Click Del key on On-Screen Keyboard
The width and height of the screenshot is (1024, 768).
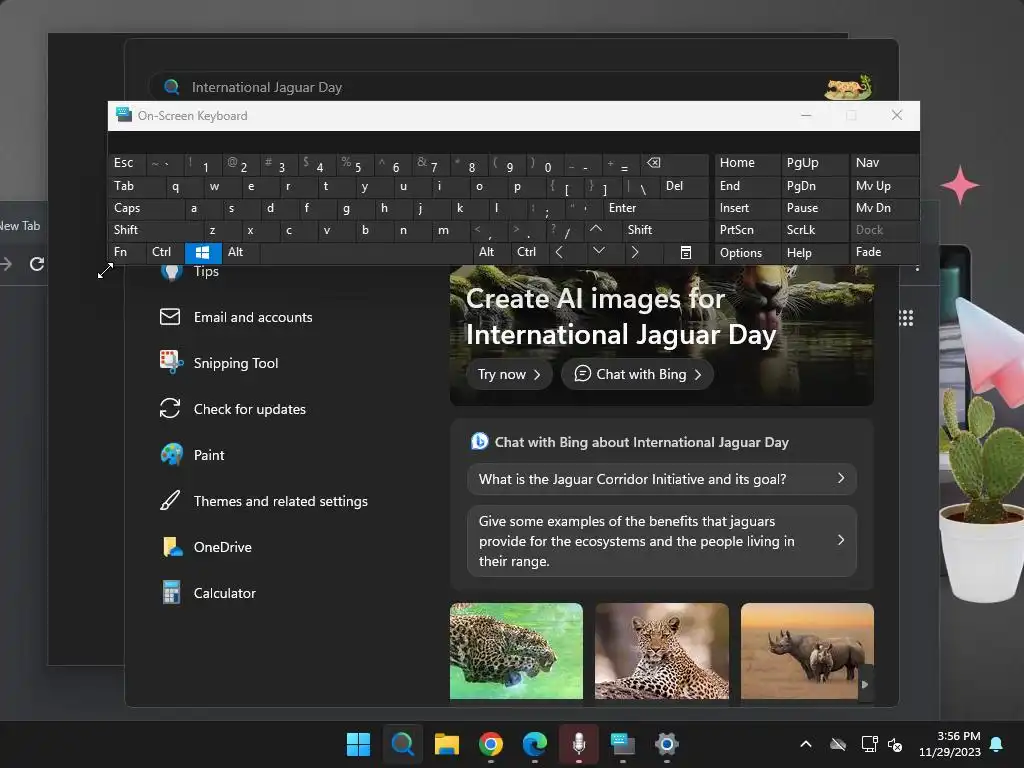684,186
